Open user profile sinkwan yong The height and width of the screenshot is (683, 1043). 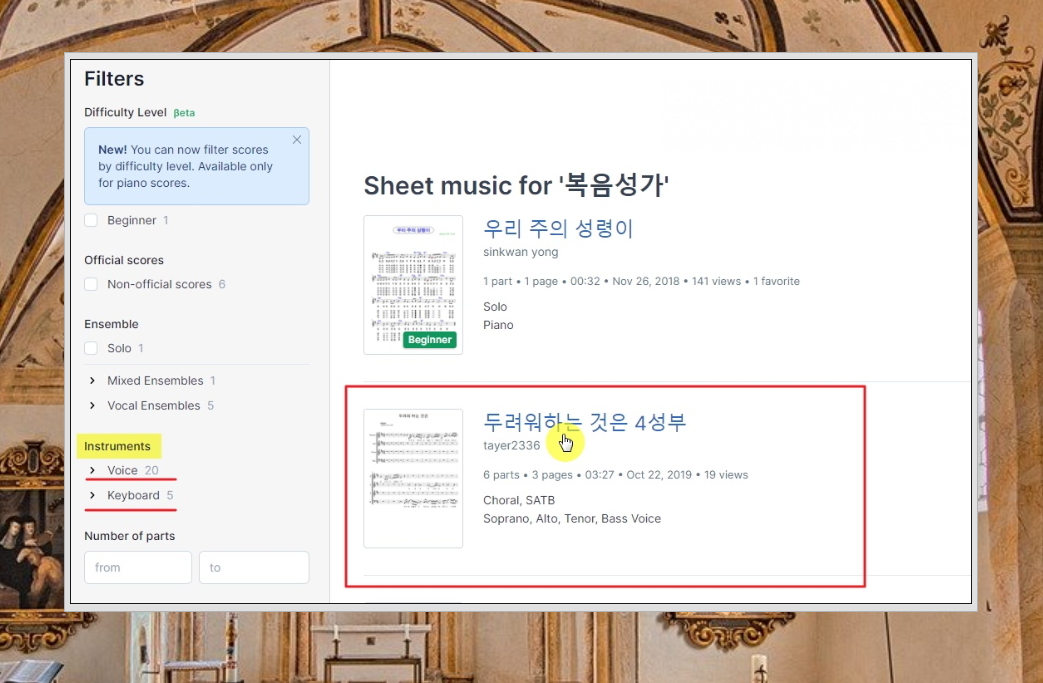pyautogui.click(x=521, y=252)
